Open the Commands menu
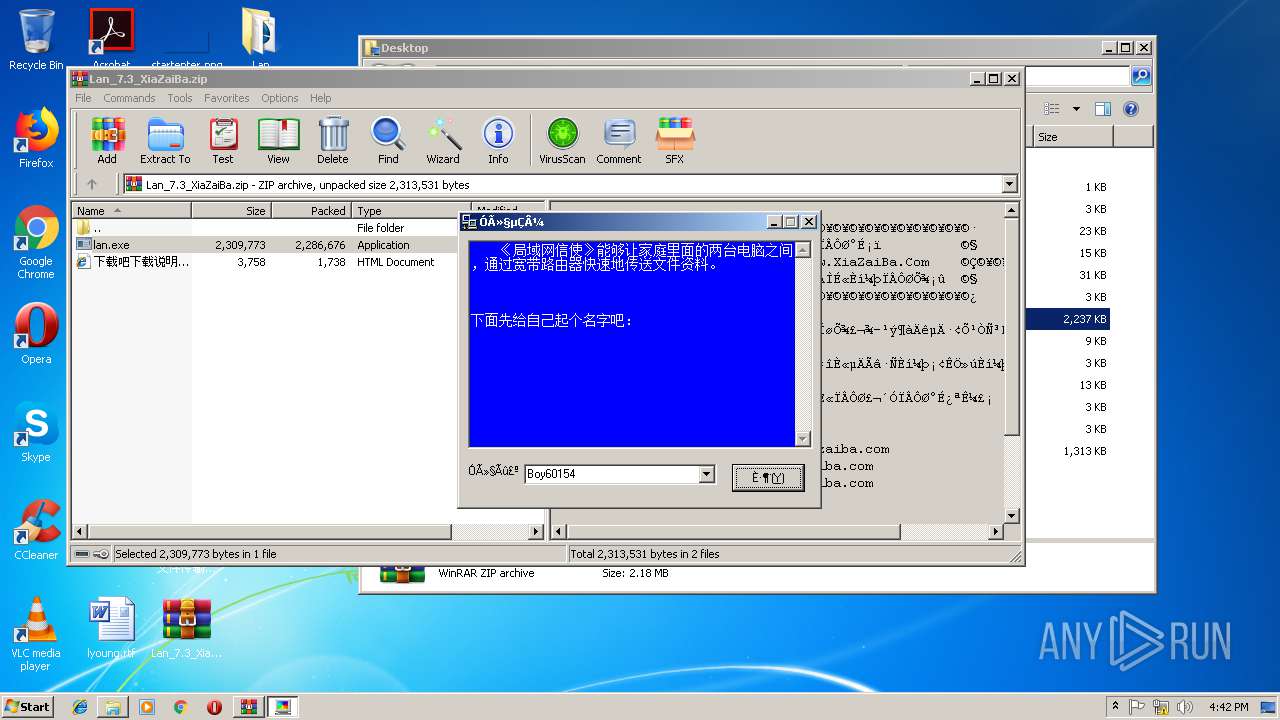The image size is (1280, 720). (x=129, y=98)
